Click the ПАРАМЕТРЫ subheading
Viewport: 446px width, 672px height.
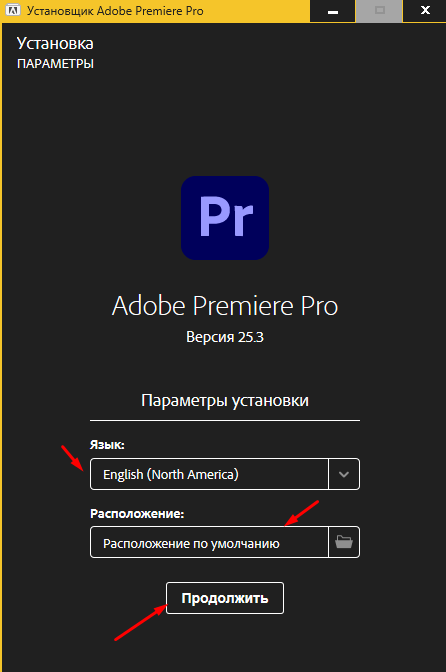(55, 64)
